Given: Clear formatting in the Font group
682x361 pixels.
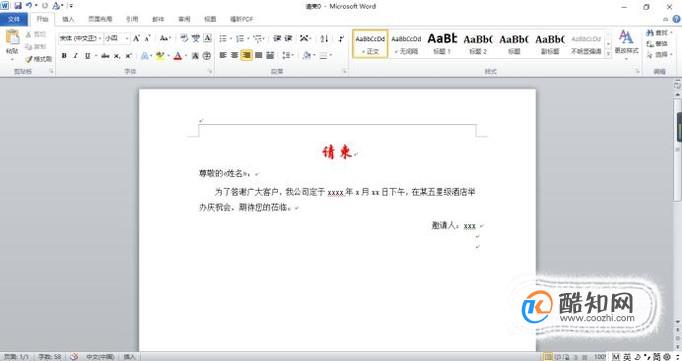Looking at the screenshot, I should click(184, 38).
